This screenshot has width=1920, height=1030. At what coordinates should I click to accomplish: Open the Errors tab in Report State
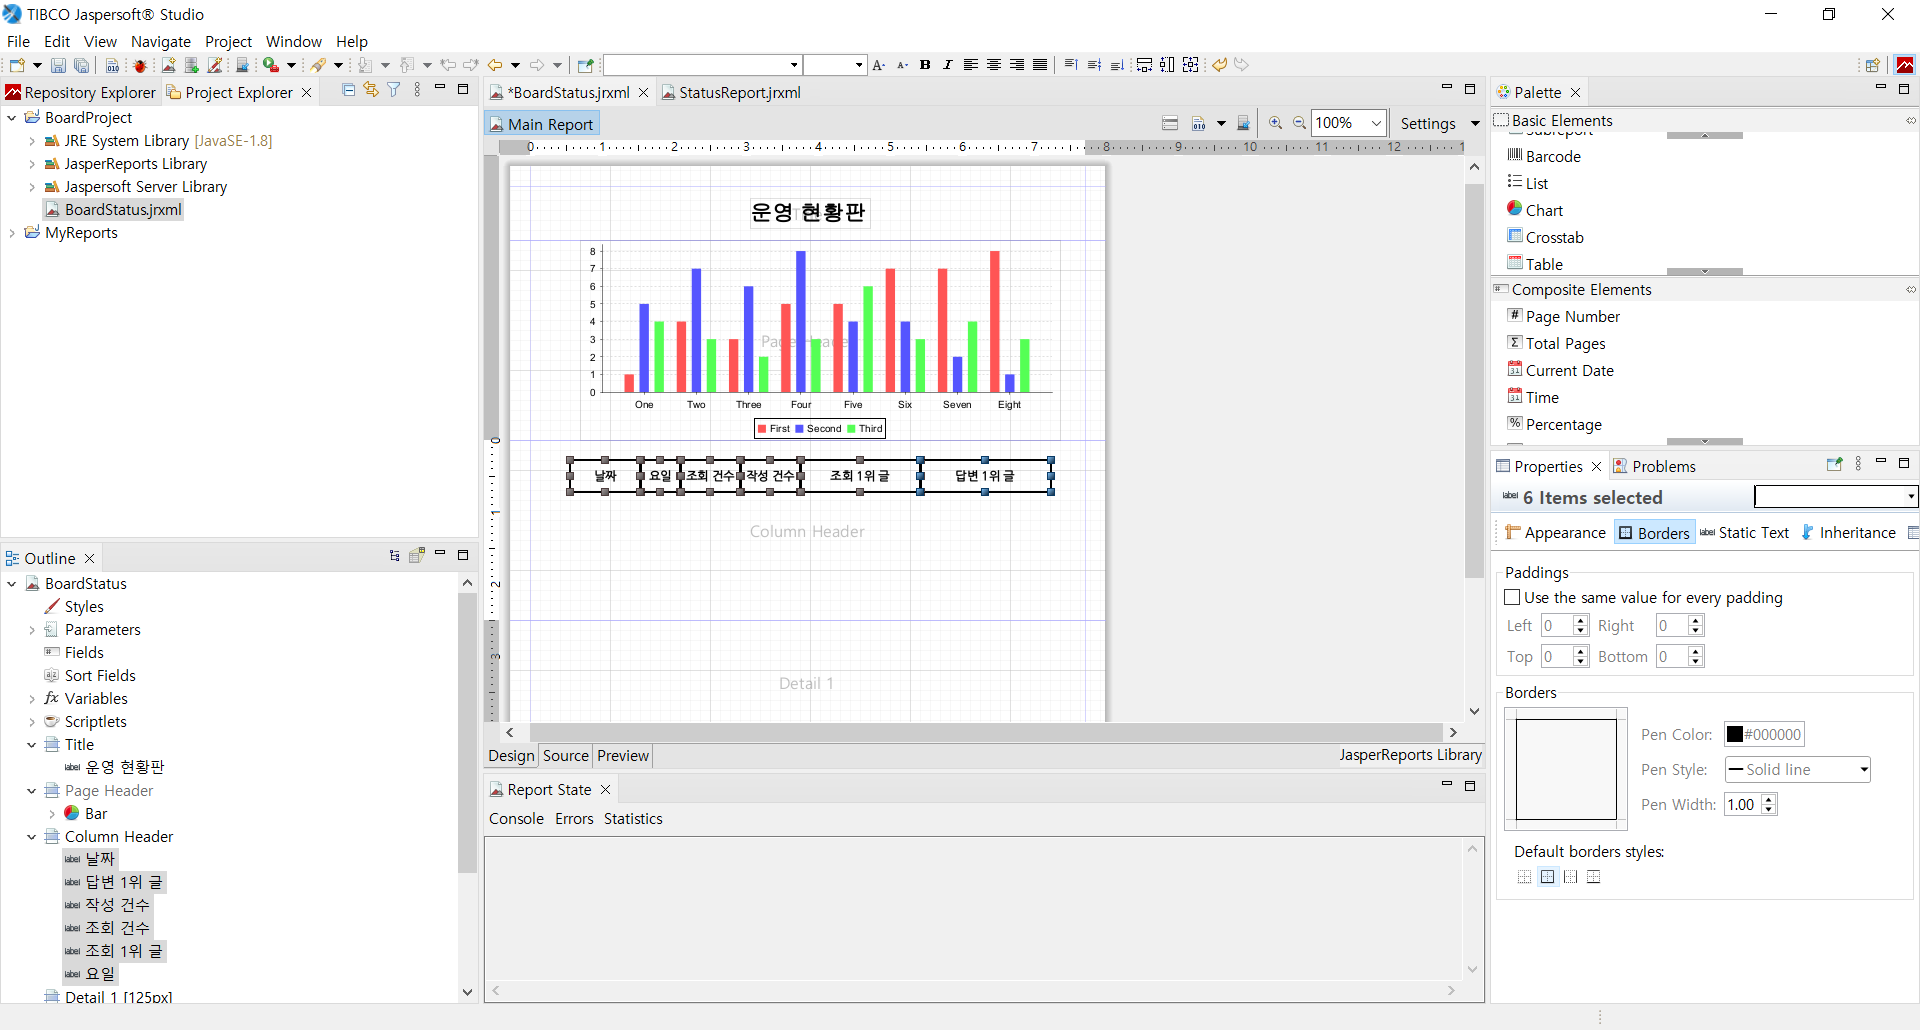click(574, 818)
